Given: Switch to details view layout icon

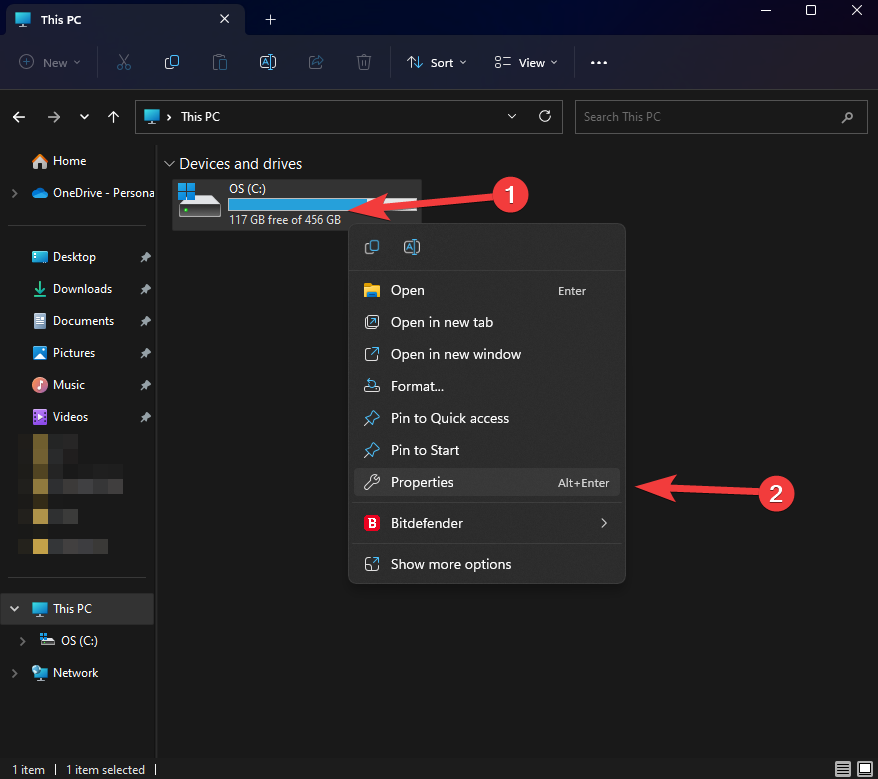Looking at the screenshot, I should 843,769.
